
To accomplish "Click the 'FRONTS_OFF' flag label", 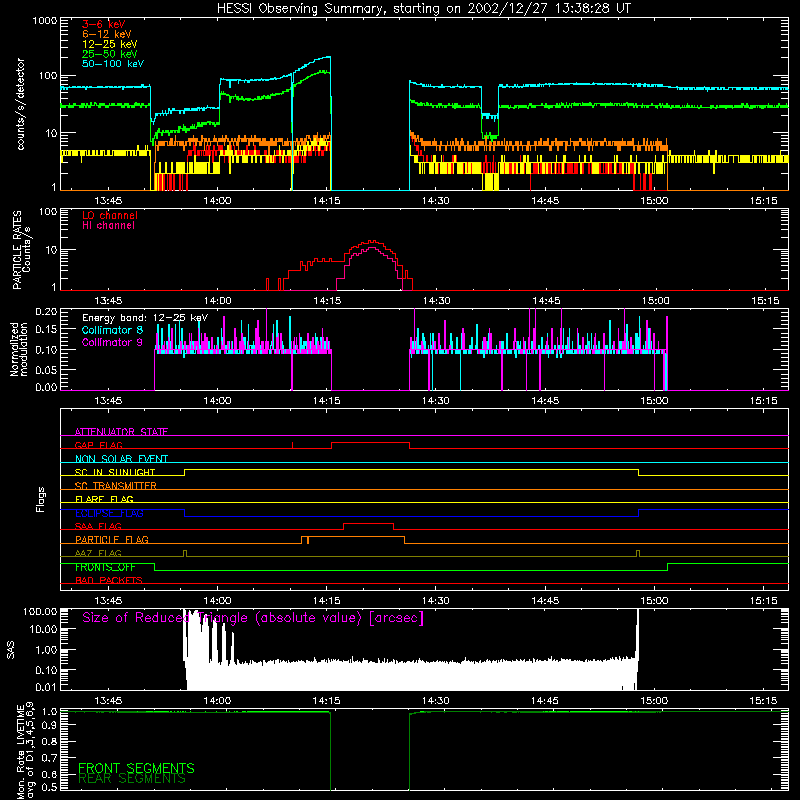I will click(x=105, y=567).
